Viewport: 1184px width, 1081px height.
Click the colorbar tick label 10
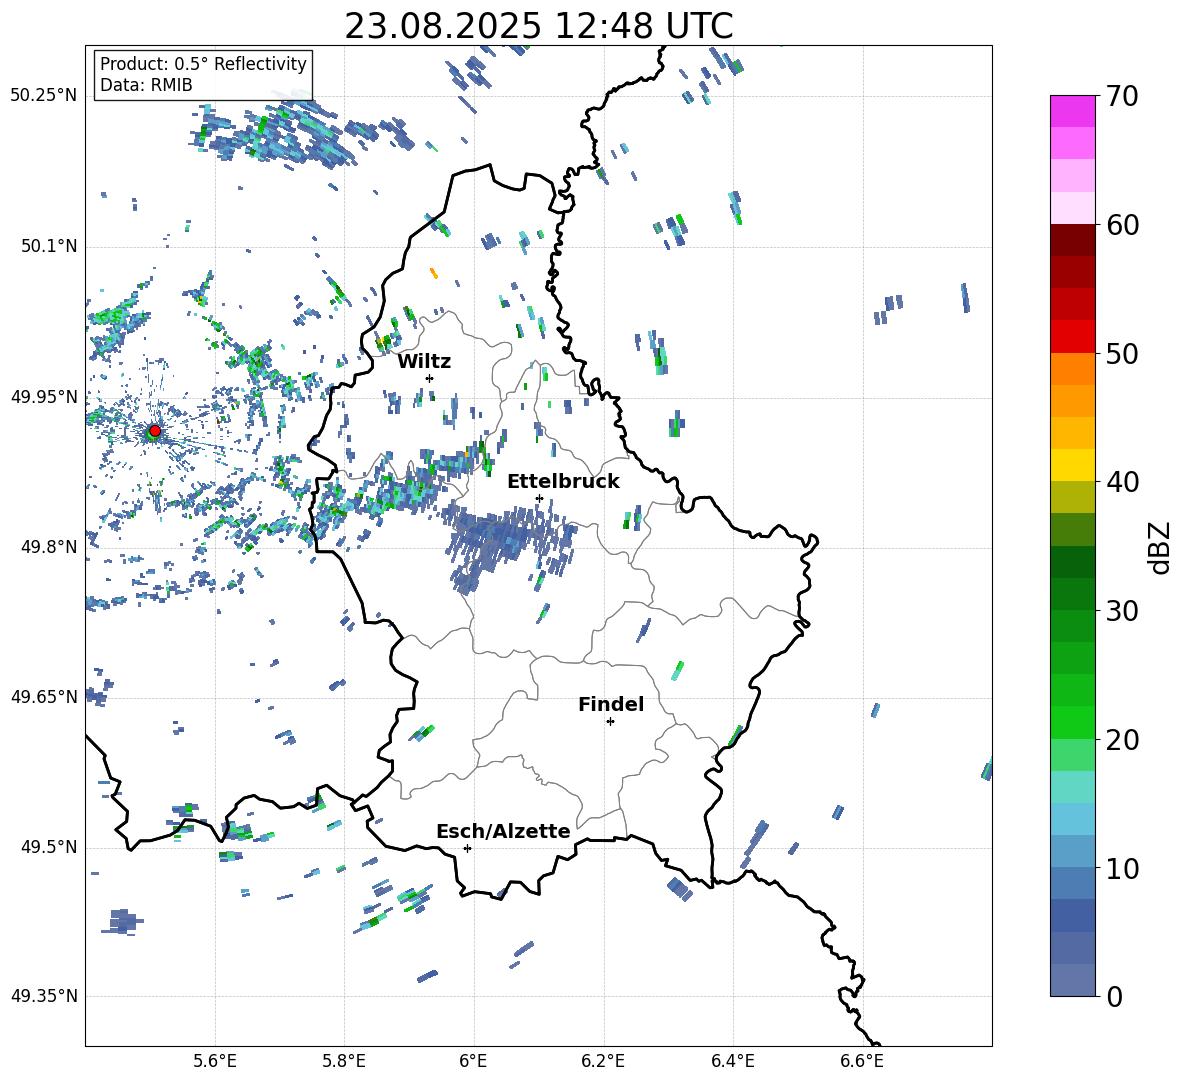tap(1122, 869)
